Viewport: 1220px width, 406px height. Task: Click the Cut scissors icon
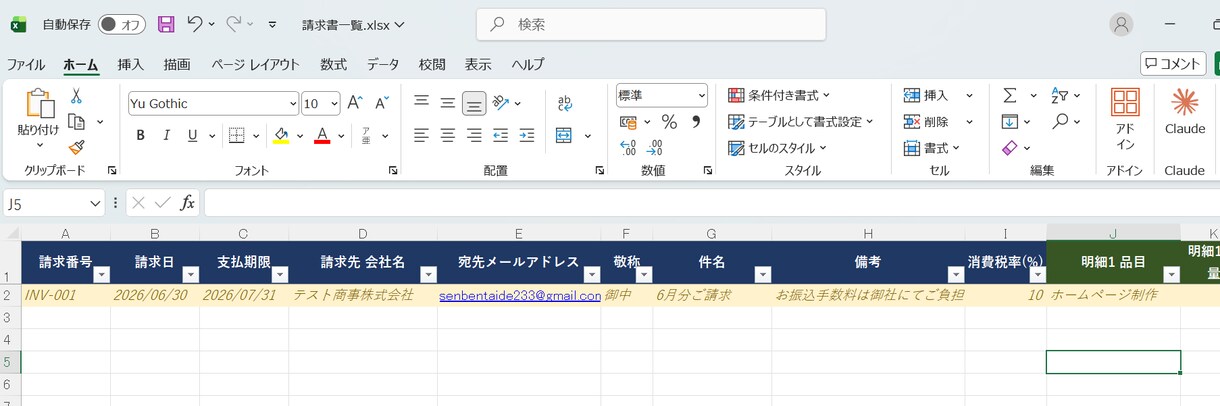pos(76,96)
